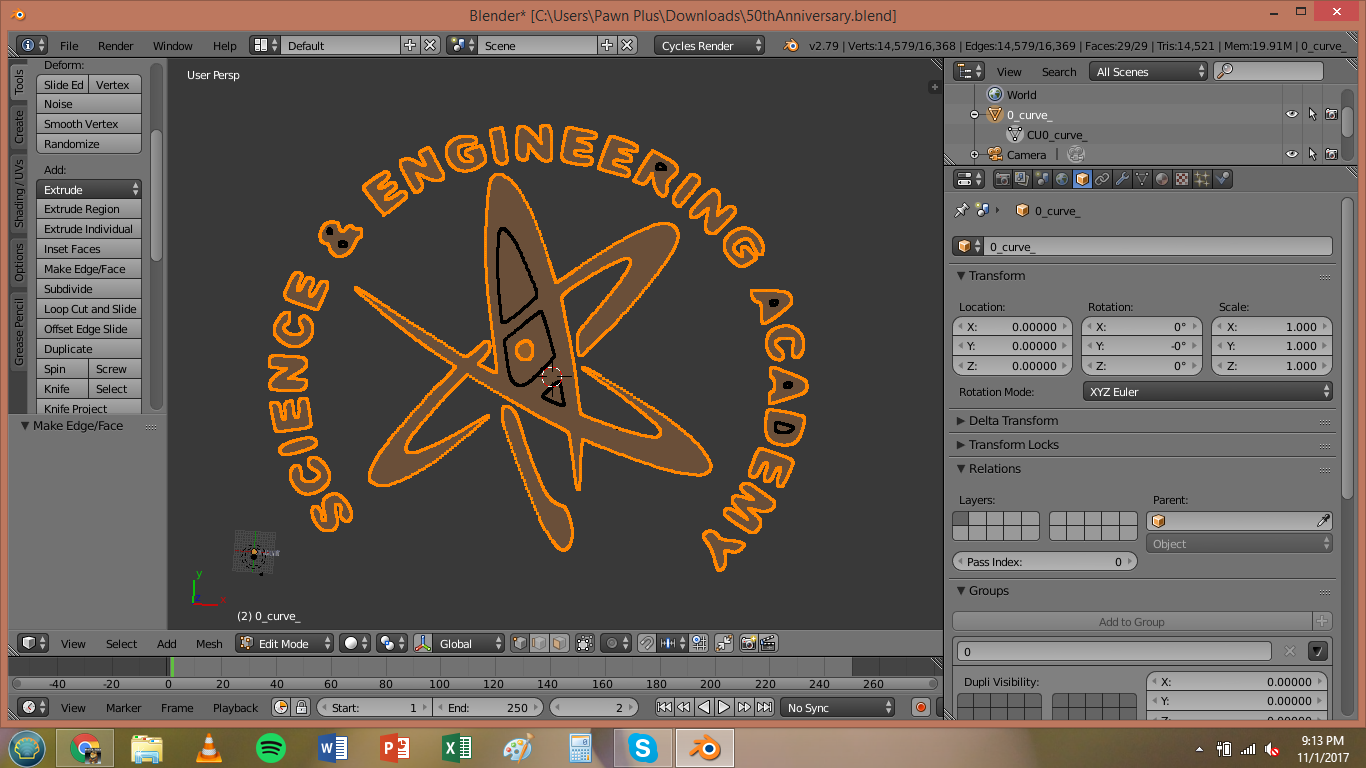Switch to the Create tool shelf tab

(x=19, y=126)
